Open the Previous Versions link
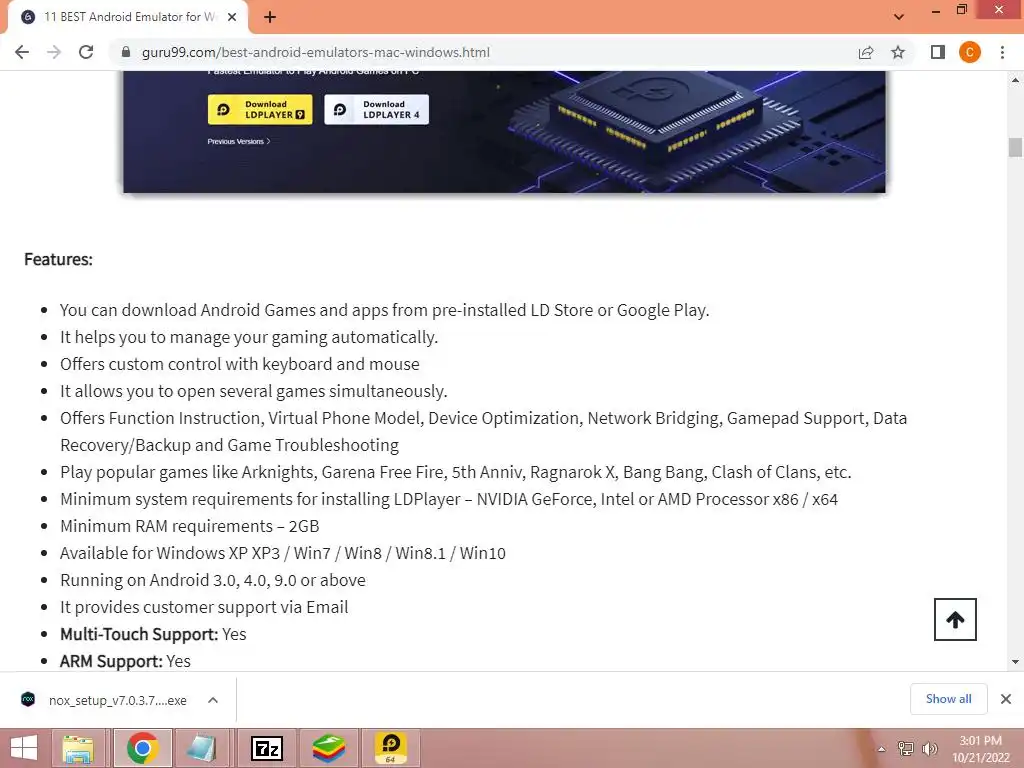1024x768 pixels. (238, 141)
